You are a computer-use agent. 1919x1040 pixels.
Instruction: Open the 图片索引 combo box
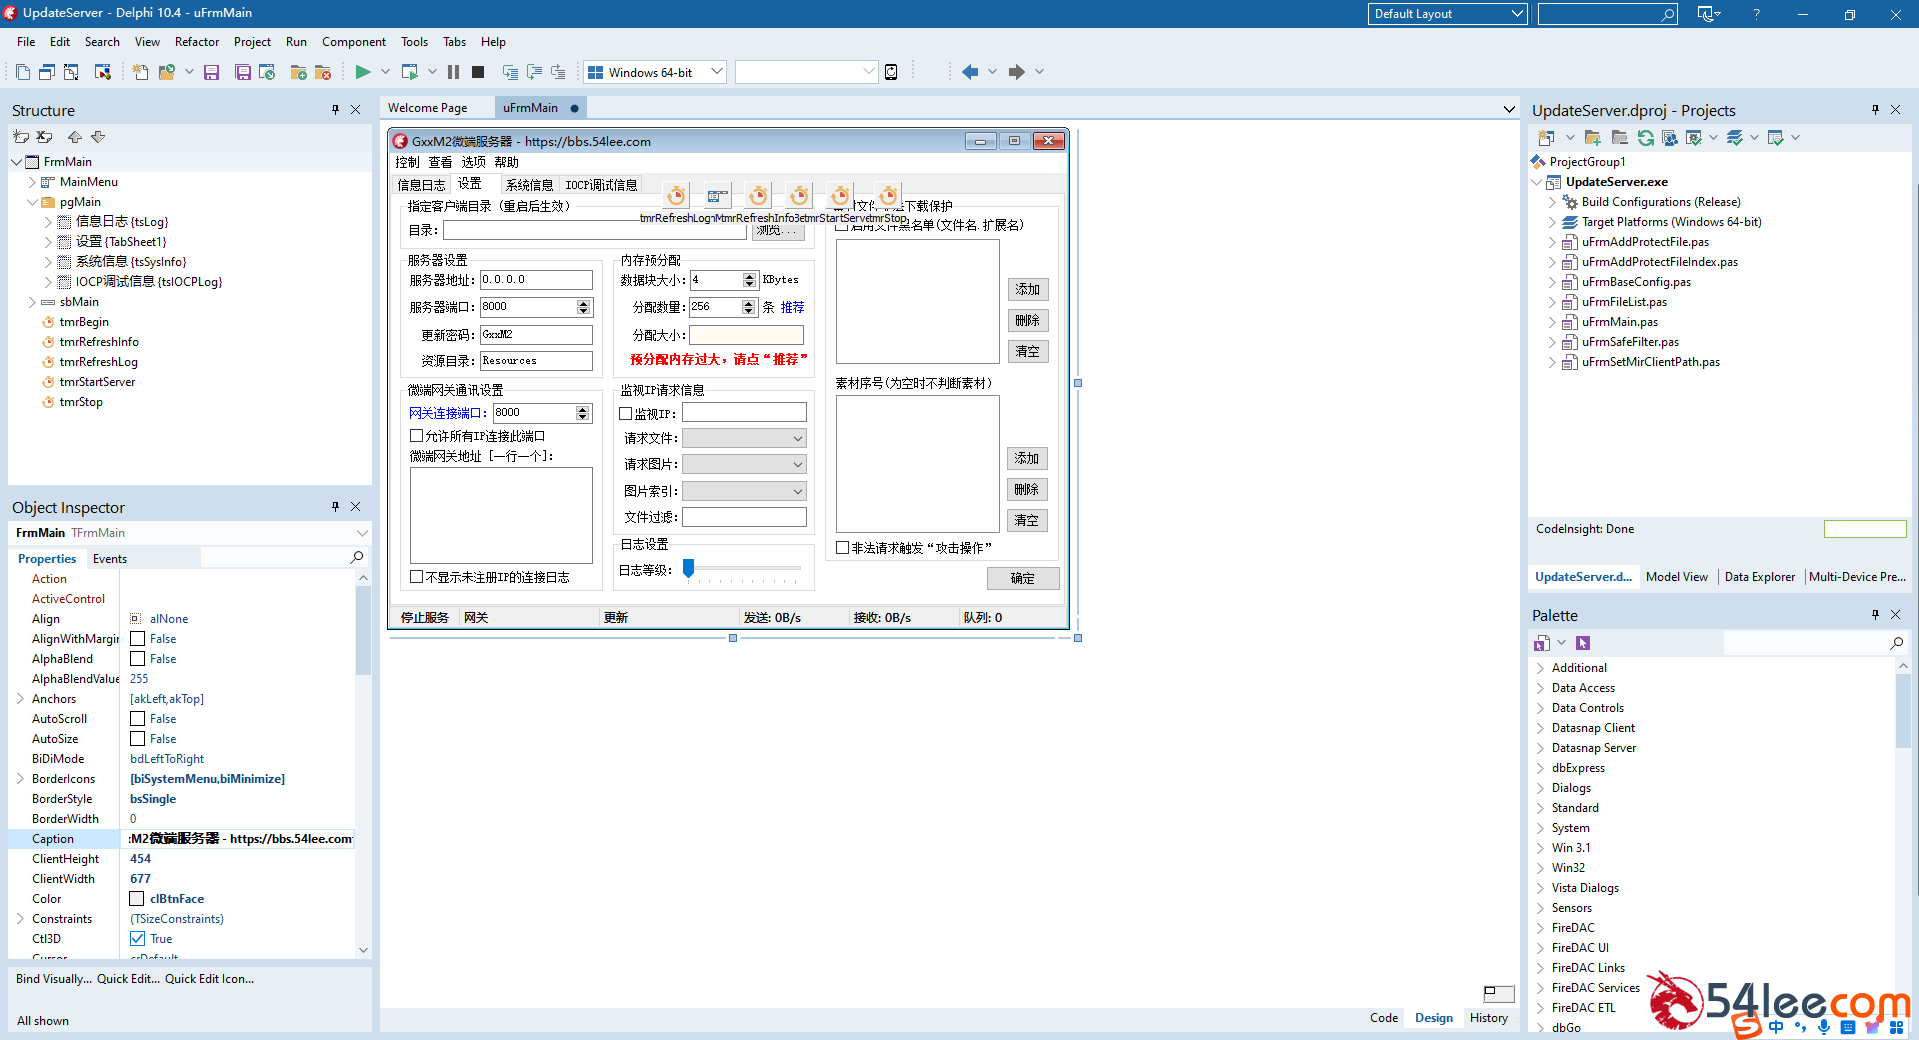(745, 491)
